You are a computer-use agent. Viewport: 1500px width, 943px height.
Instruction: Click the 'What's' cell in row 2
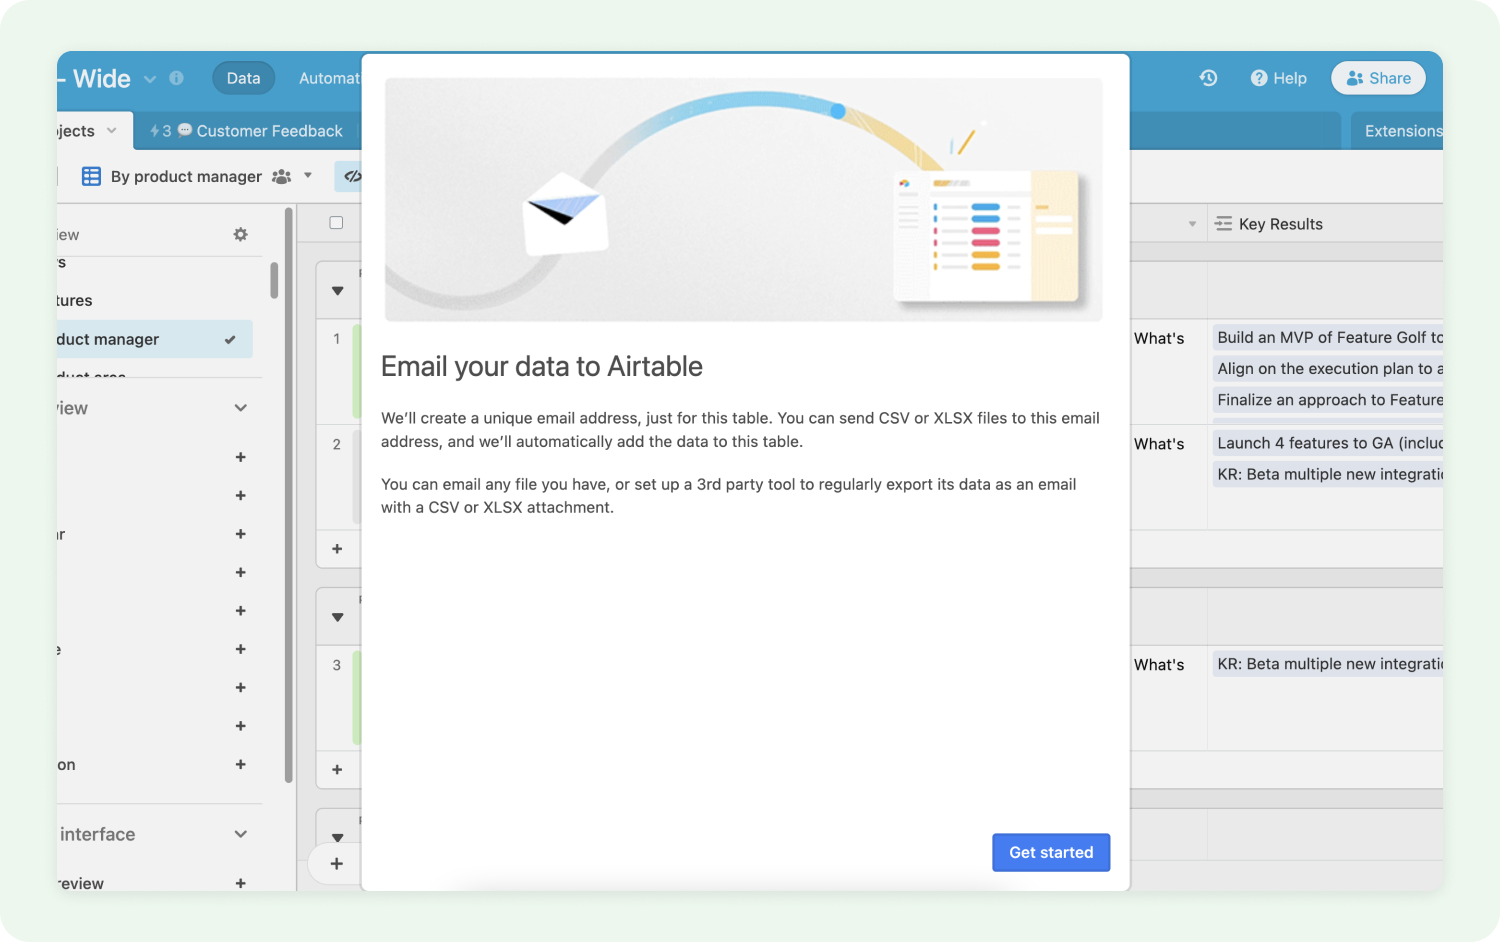click(x=1159, y=444)
